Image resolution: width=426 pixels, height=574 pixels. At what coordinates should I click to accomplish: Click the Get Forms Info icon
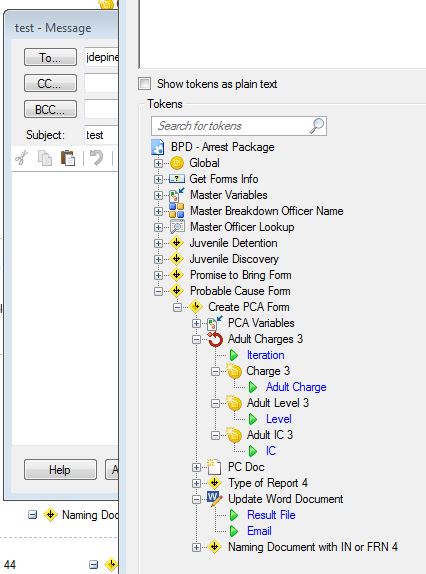[x=177, y=179]
